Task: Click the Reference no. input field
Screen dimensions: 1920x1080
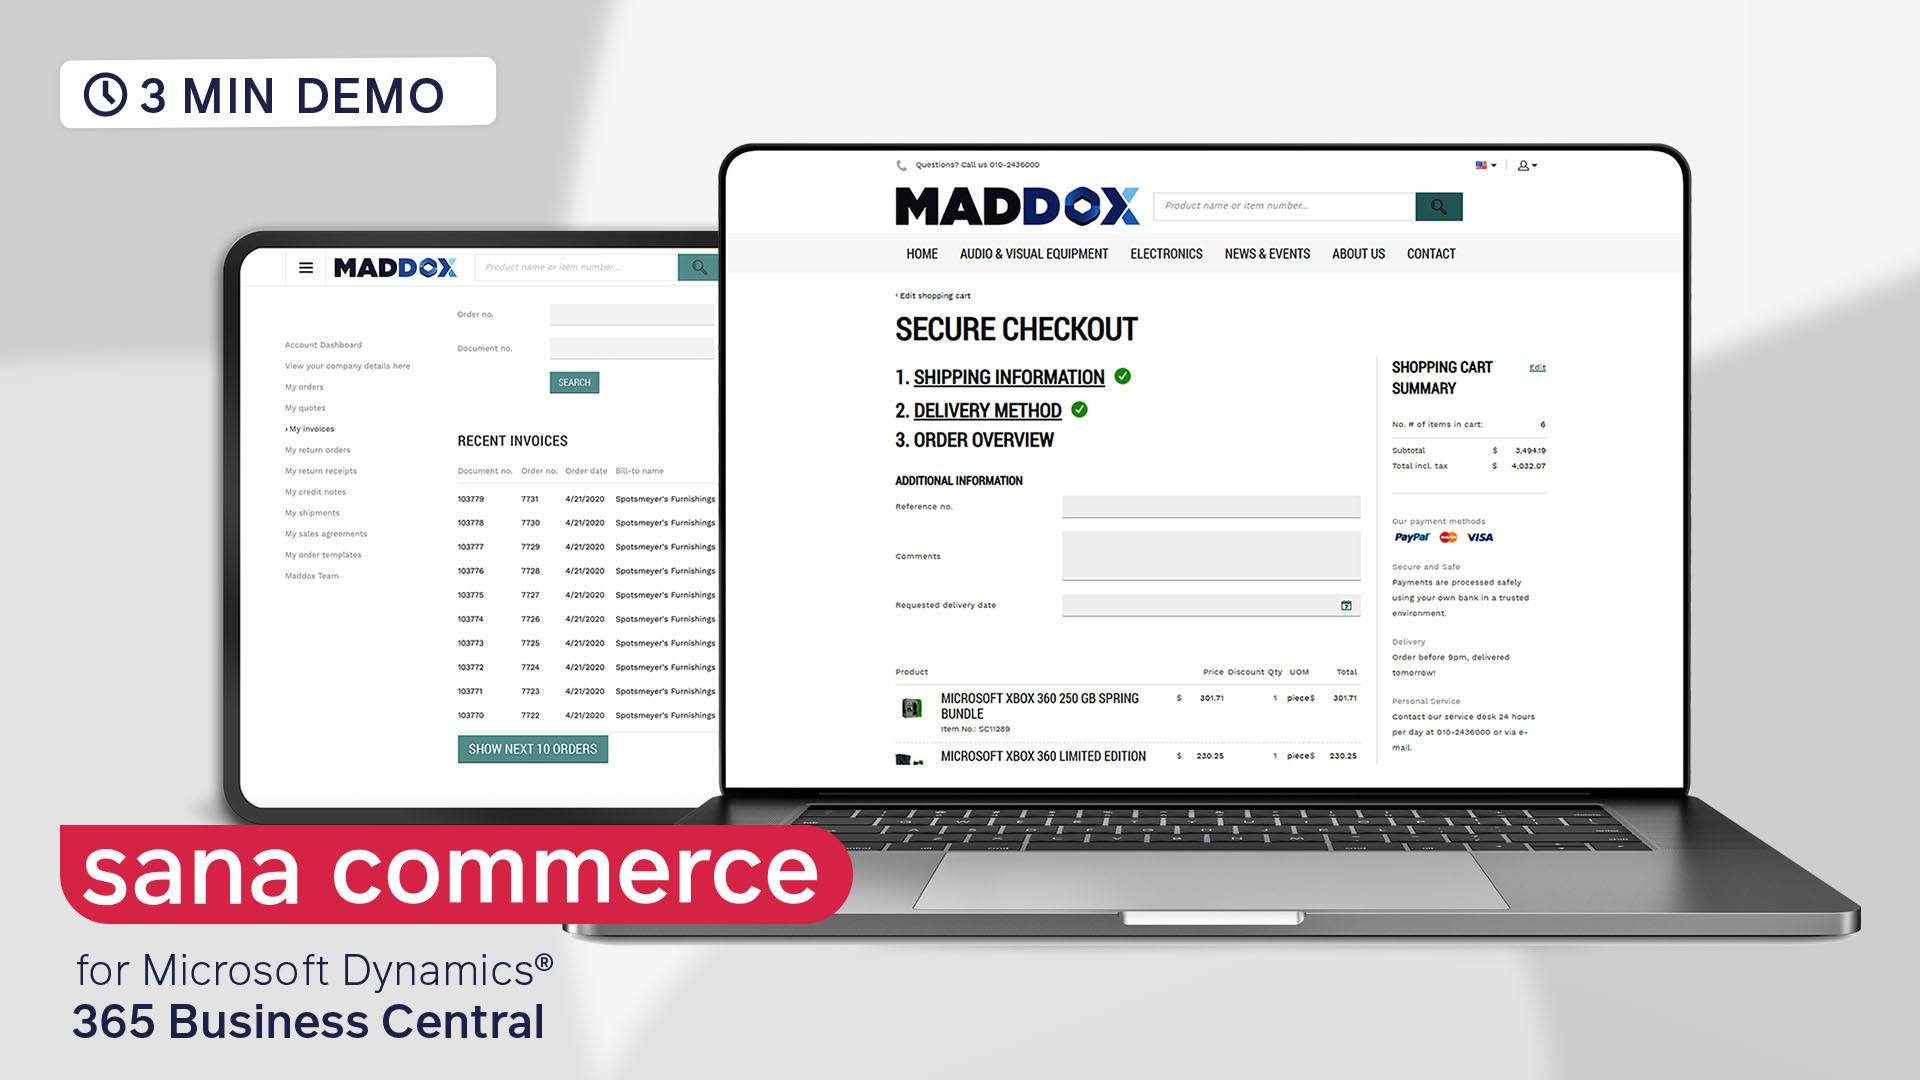Action: (1209, 508)
